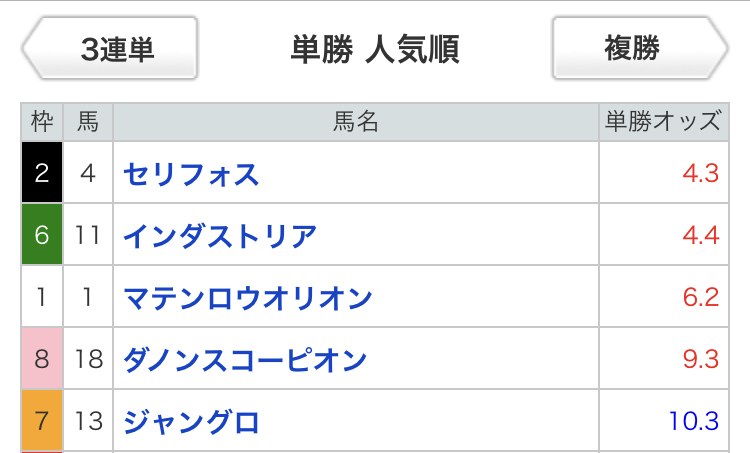
Task: Click black bracket 2 color cell
Action: pyautogui.click(x=42, y=174)
